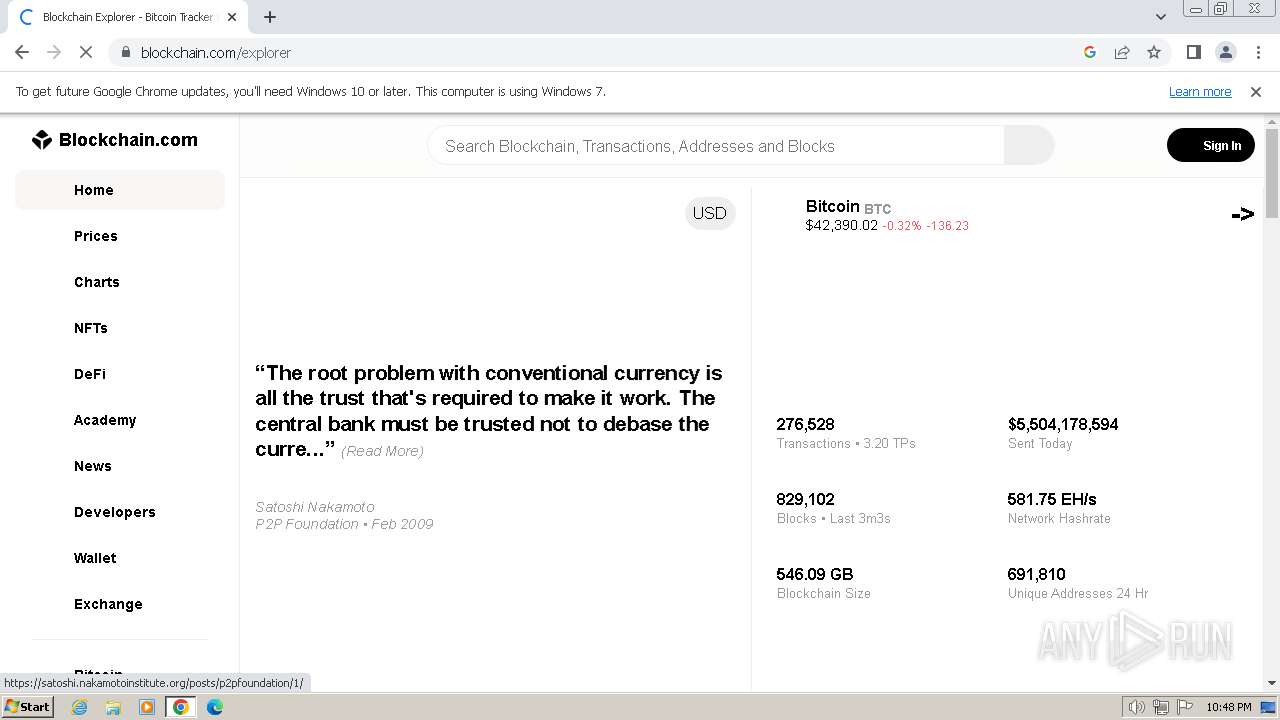Dismiss the Chrome update notification bar
The height and width of the screenshot is (720, 1280).
coord(1256,92)
